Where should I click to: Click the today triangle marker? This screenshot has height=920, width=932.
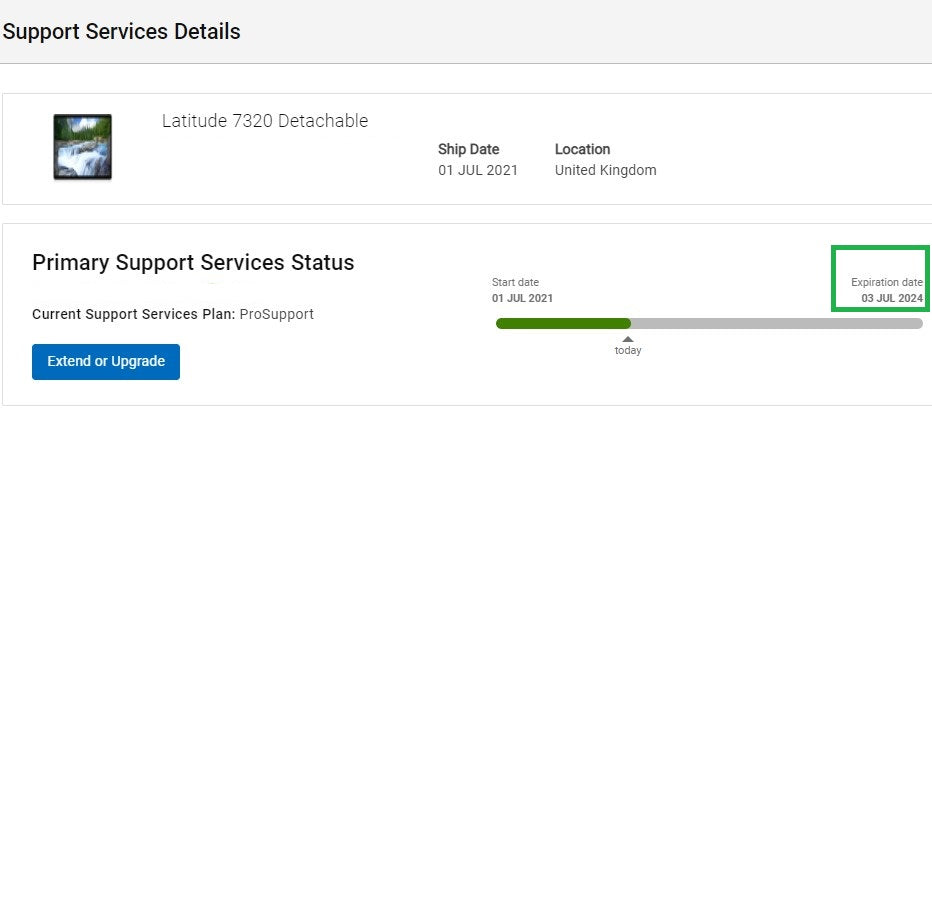pyautogui.click(x=628, y=339)
